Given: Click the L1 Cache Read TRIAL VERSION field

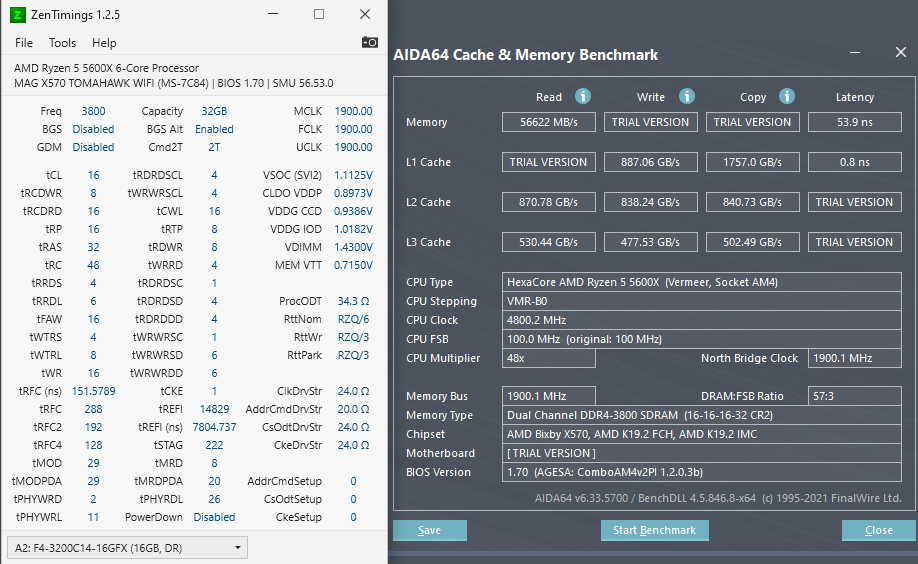Looking at the screenshot, I should [x=549, y=162].
